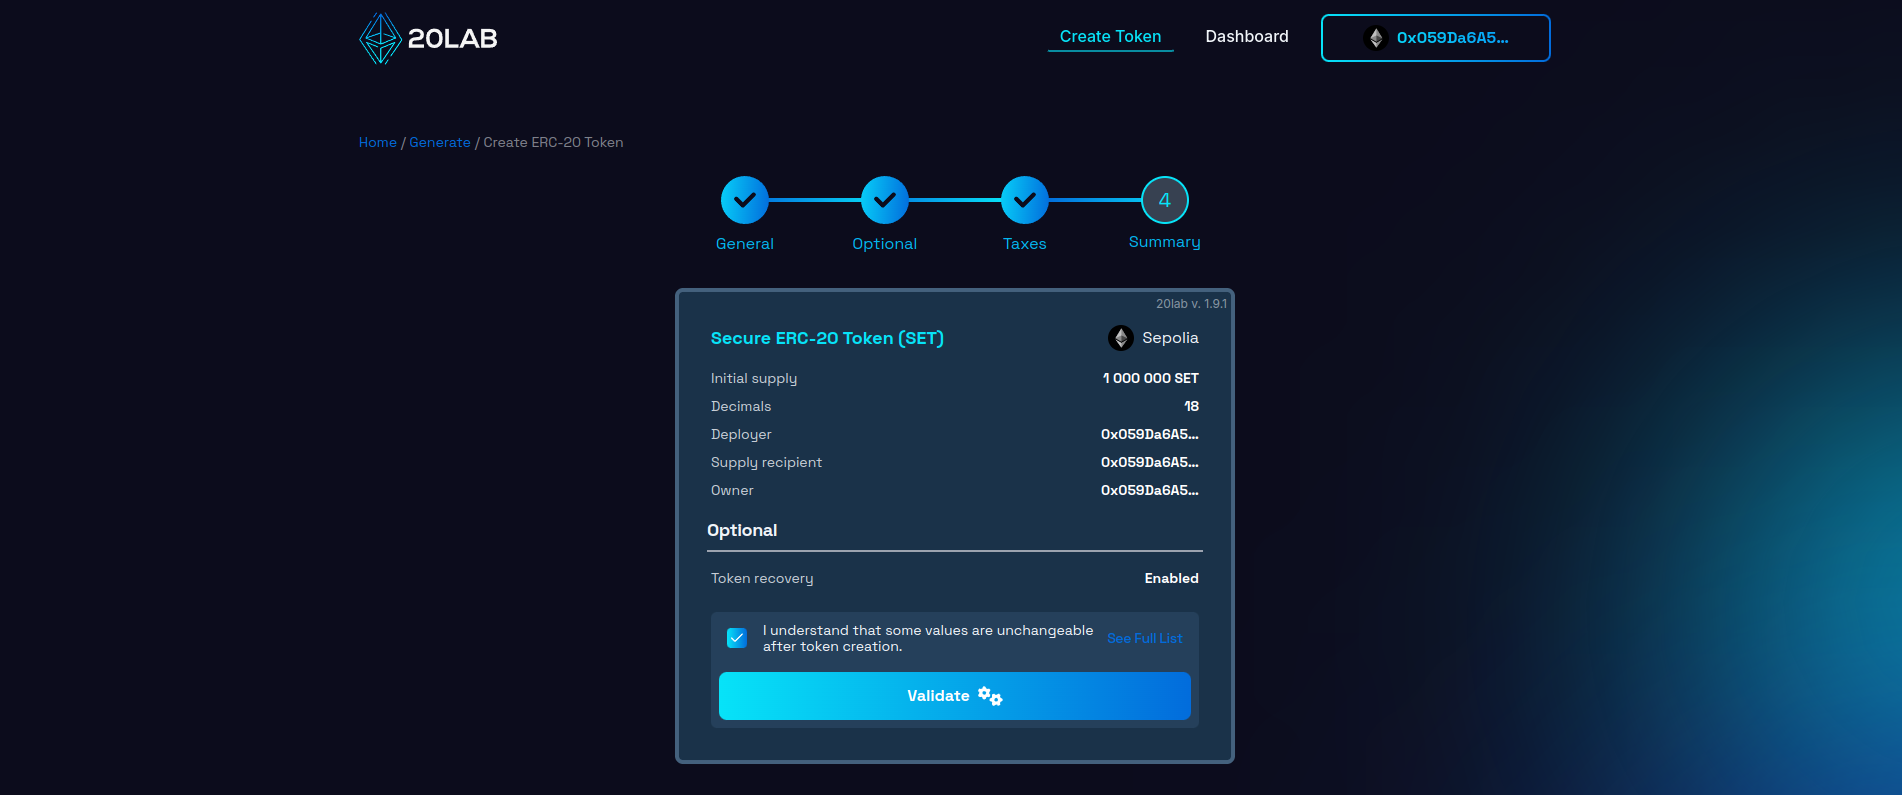Screen dimensions: 1902x795
Task: Click the Secure ERC-20 Token (SET) title
Action: coord(827,338)
